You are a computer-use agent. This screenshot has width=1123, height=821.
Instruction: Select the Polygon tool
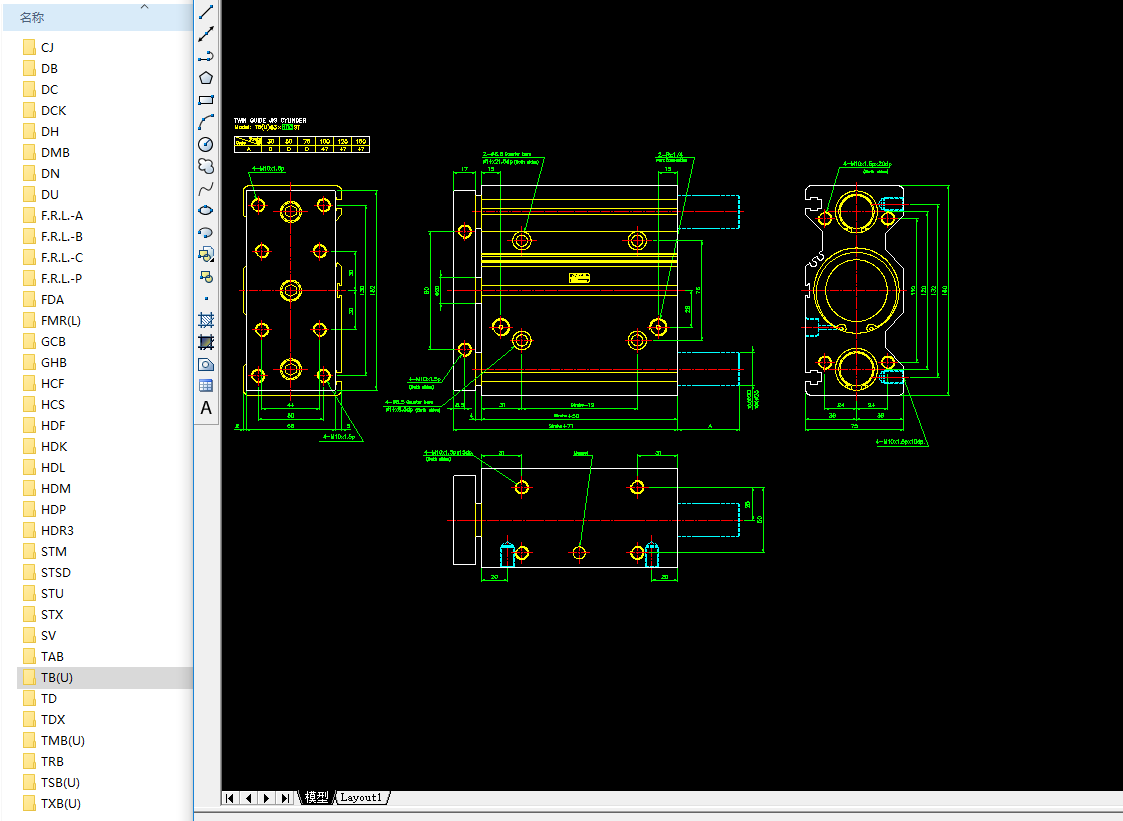coord(206,78)
